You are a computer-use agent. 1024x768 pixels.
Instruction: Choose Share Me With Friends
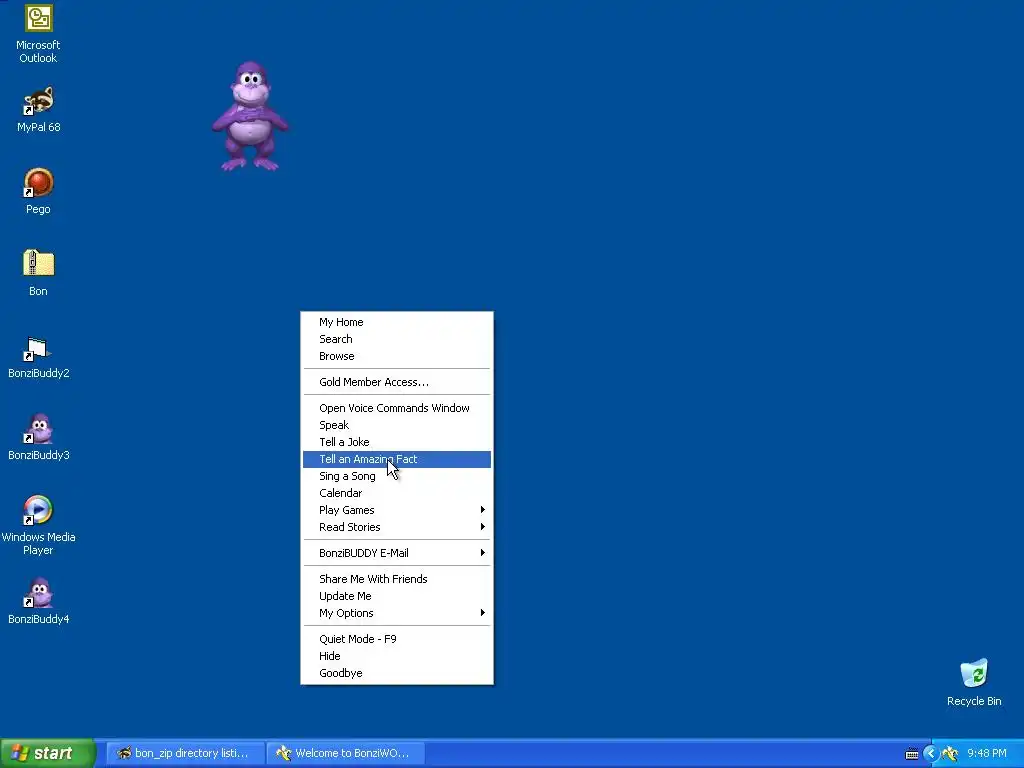coord(396,579)
